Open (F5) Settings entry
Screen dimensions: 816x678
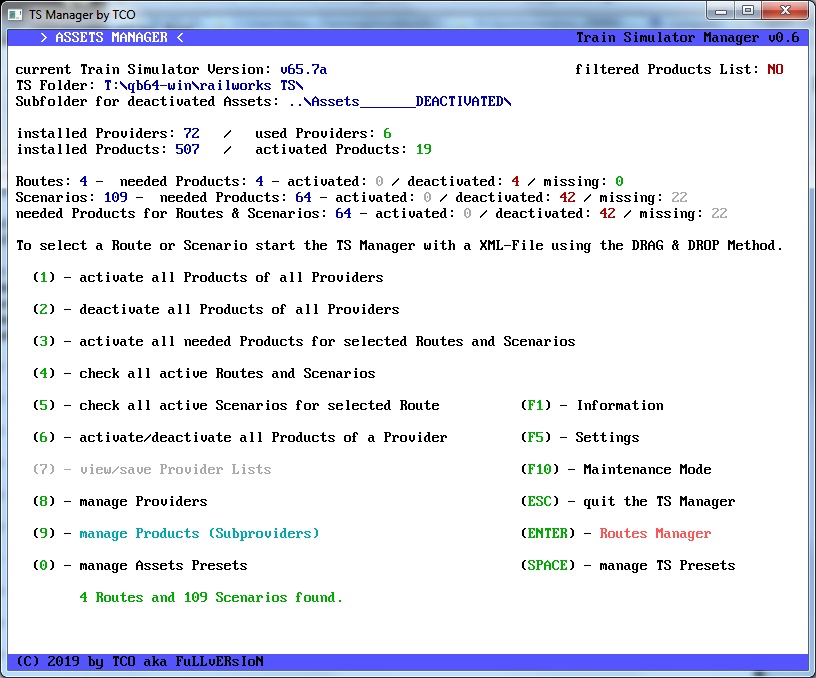(580, 438)
